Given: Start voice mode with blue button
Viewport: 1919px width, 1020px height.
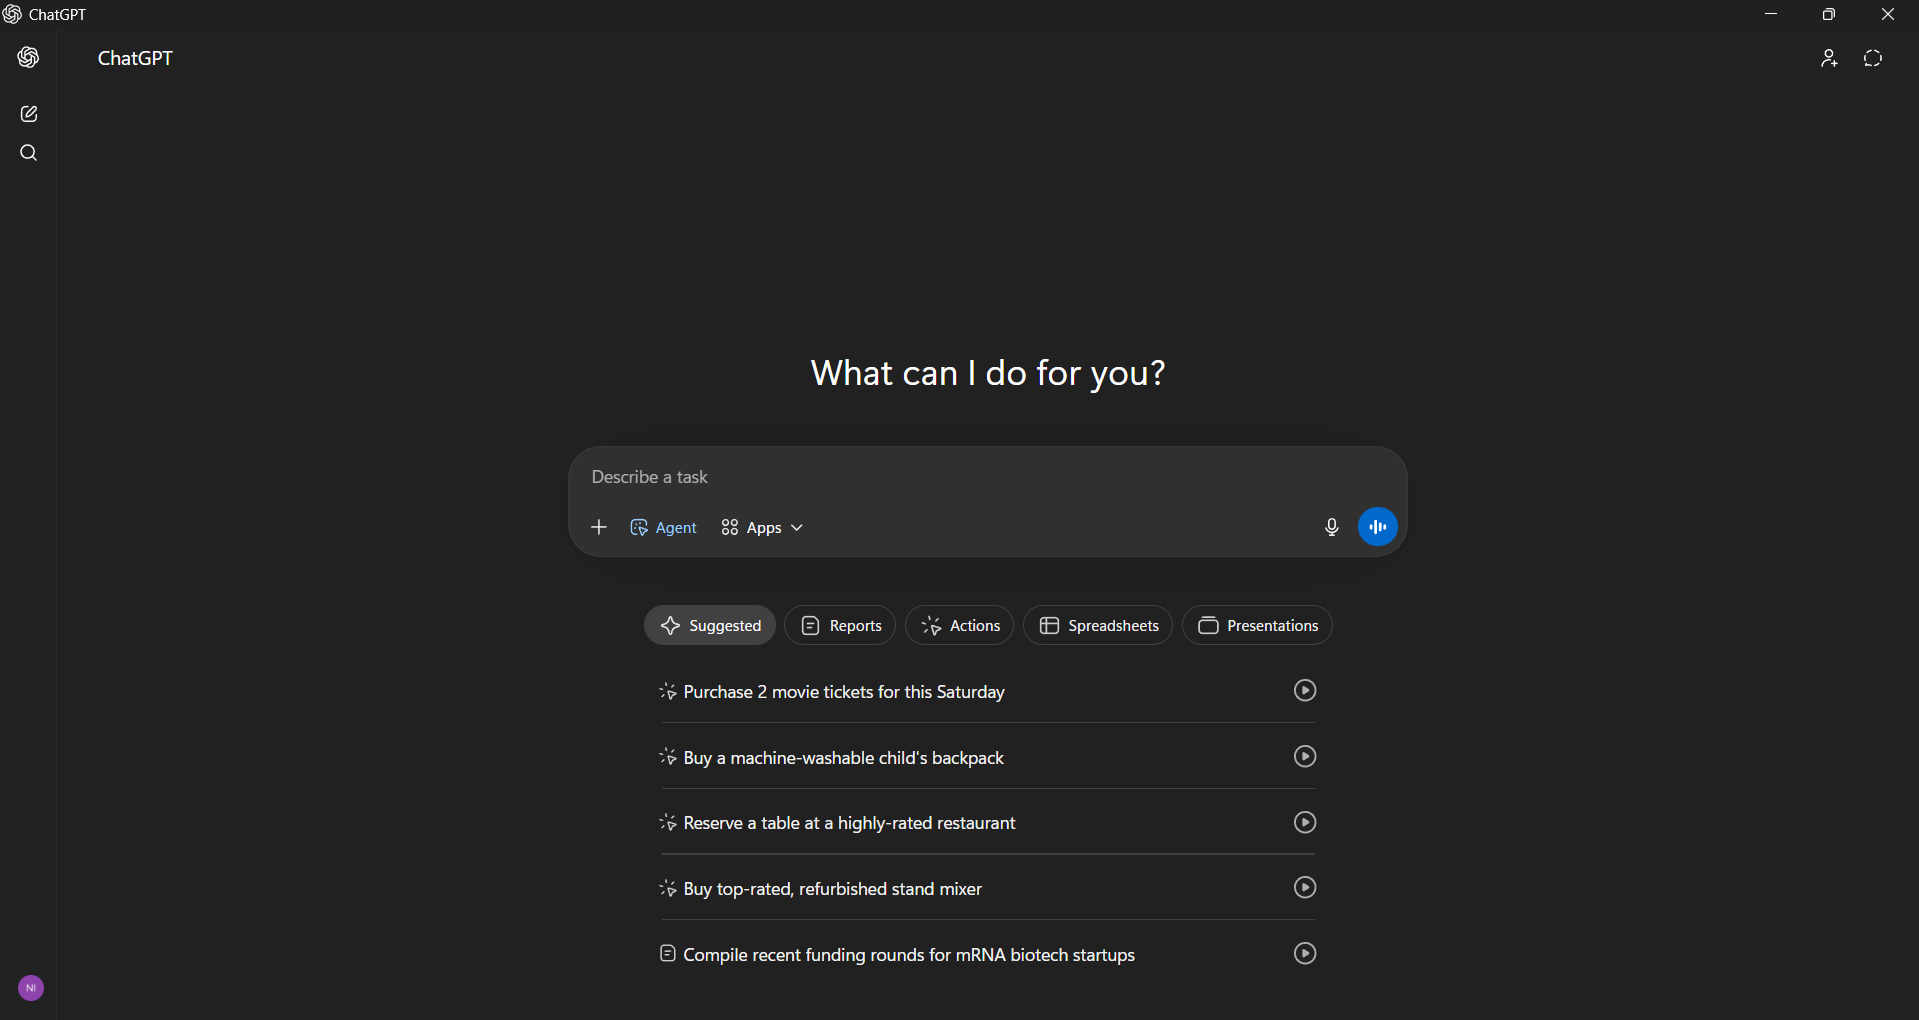Looking at the screenshot, I should point(1377,527).
